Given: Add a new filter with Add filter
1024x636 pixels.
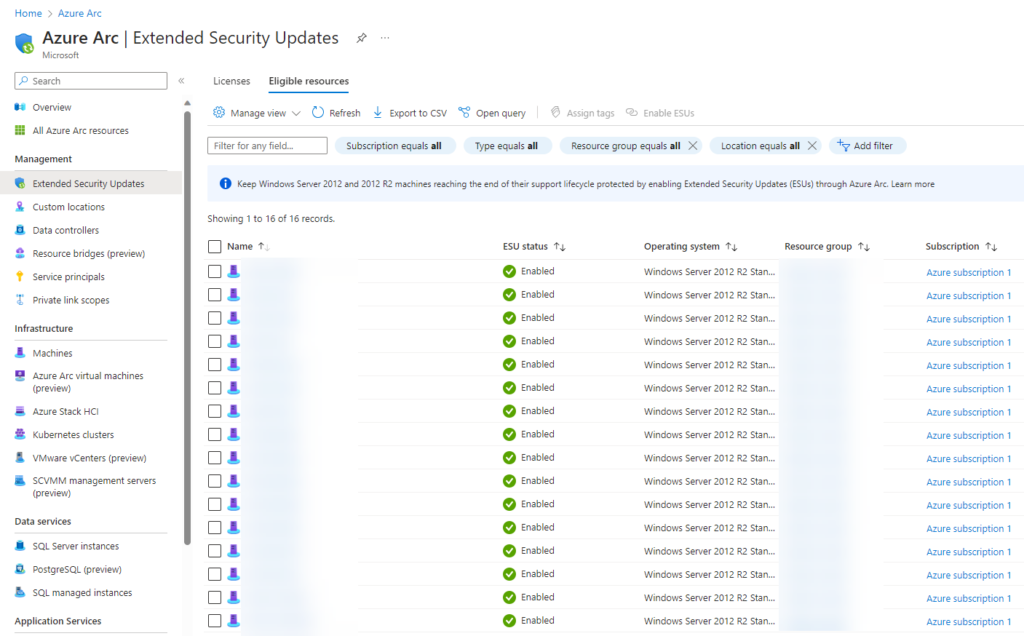Looking at the screenshot, I should (x=867, y=145).
